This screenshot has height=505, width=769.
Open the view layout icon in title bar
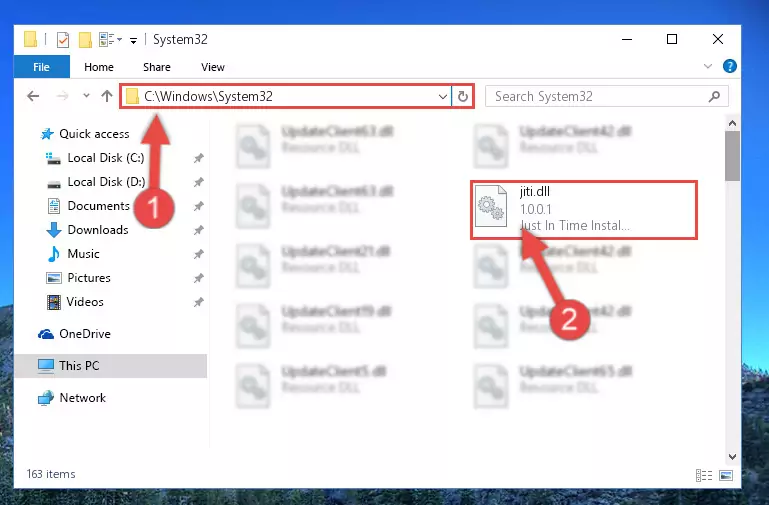[x=107, y=39]
